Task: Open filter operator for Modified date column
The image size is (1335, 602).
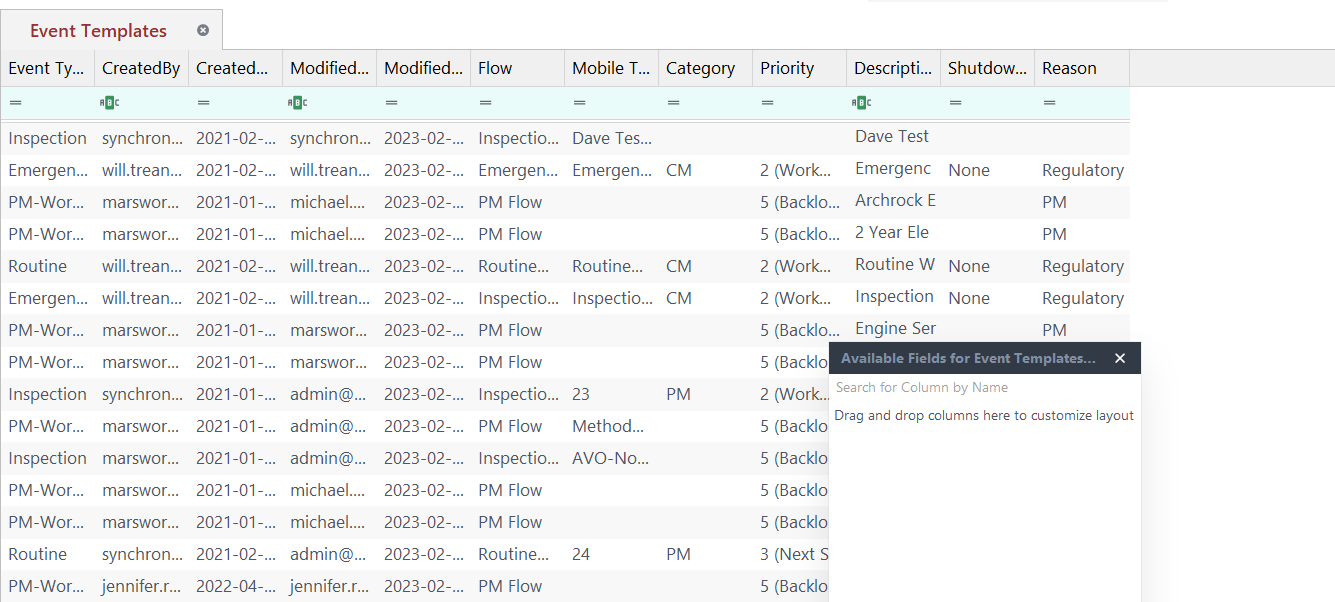Action: pyautogui.click(x=391, y=102)
